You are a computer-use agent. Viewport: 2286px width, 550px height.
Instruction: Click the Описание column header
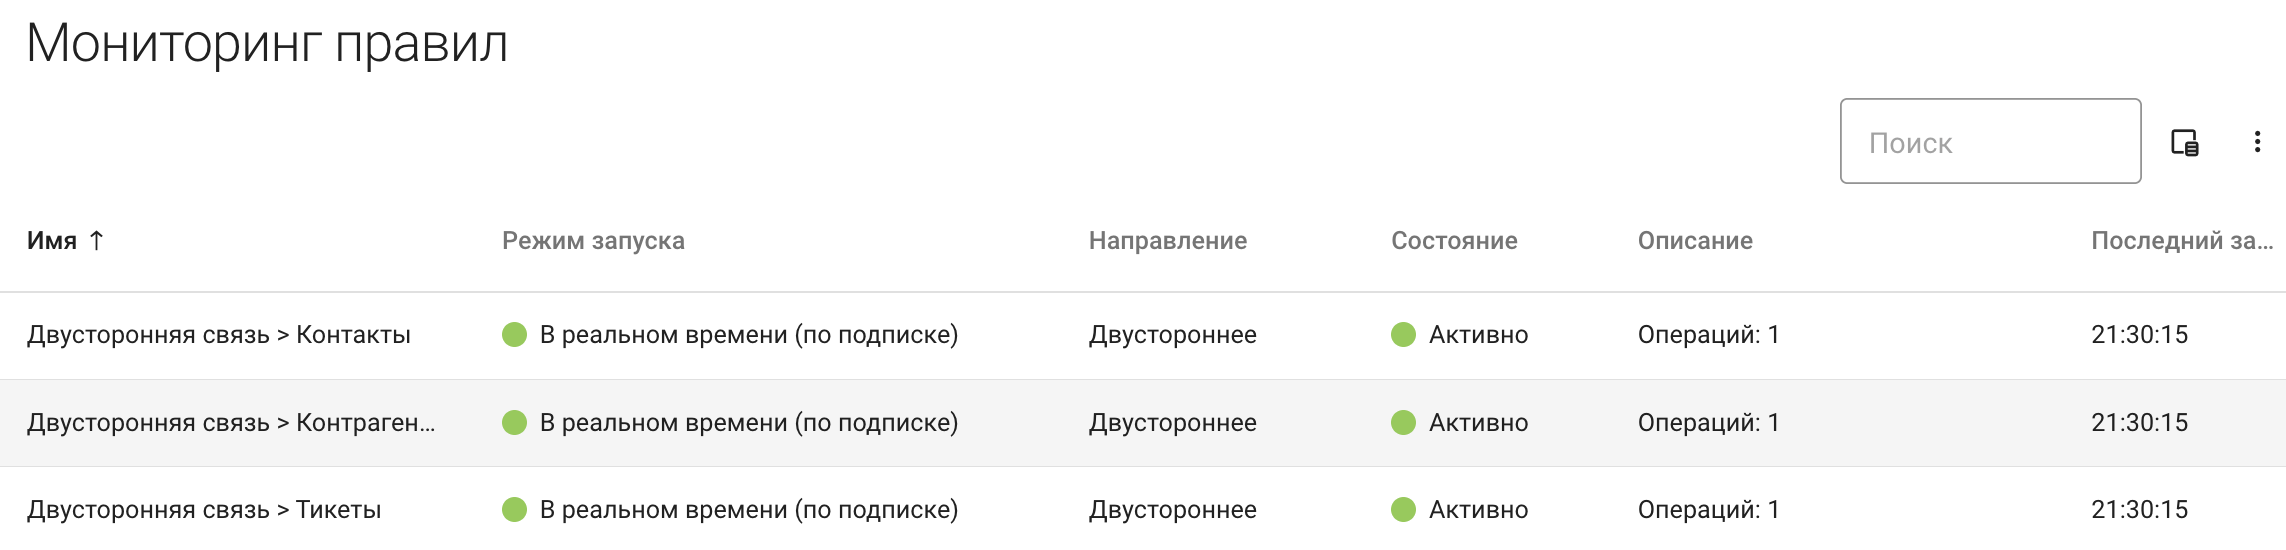point(1694,241)
